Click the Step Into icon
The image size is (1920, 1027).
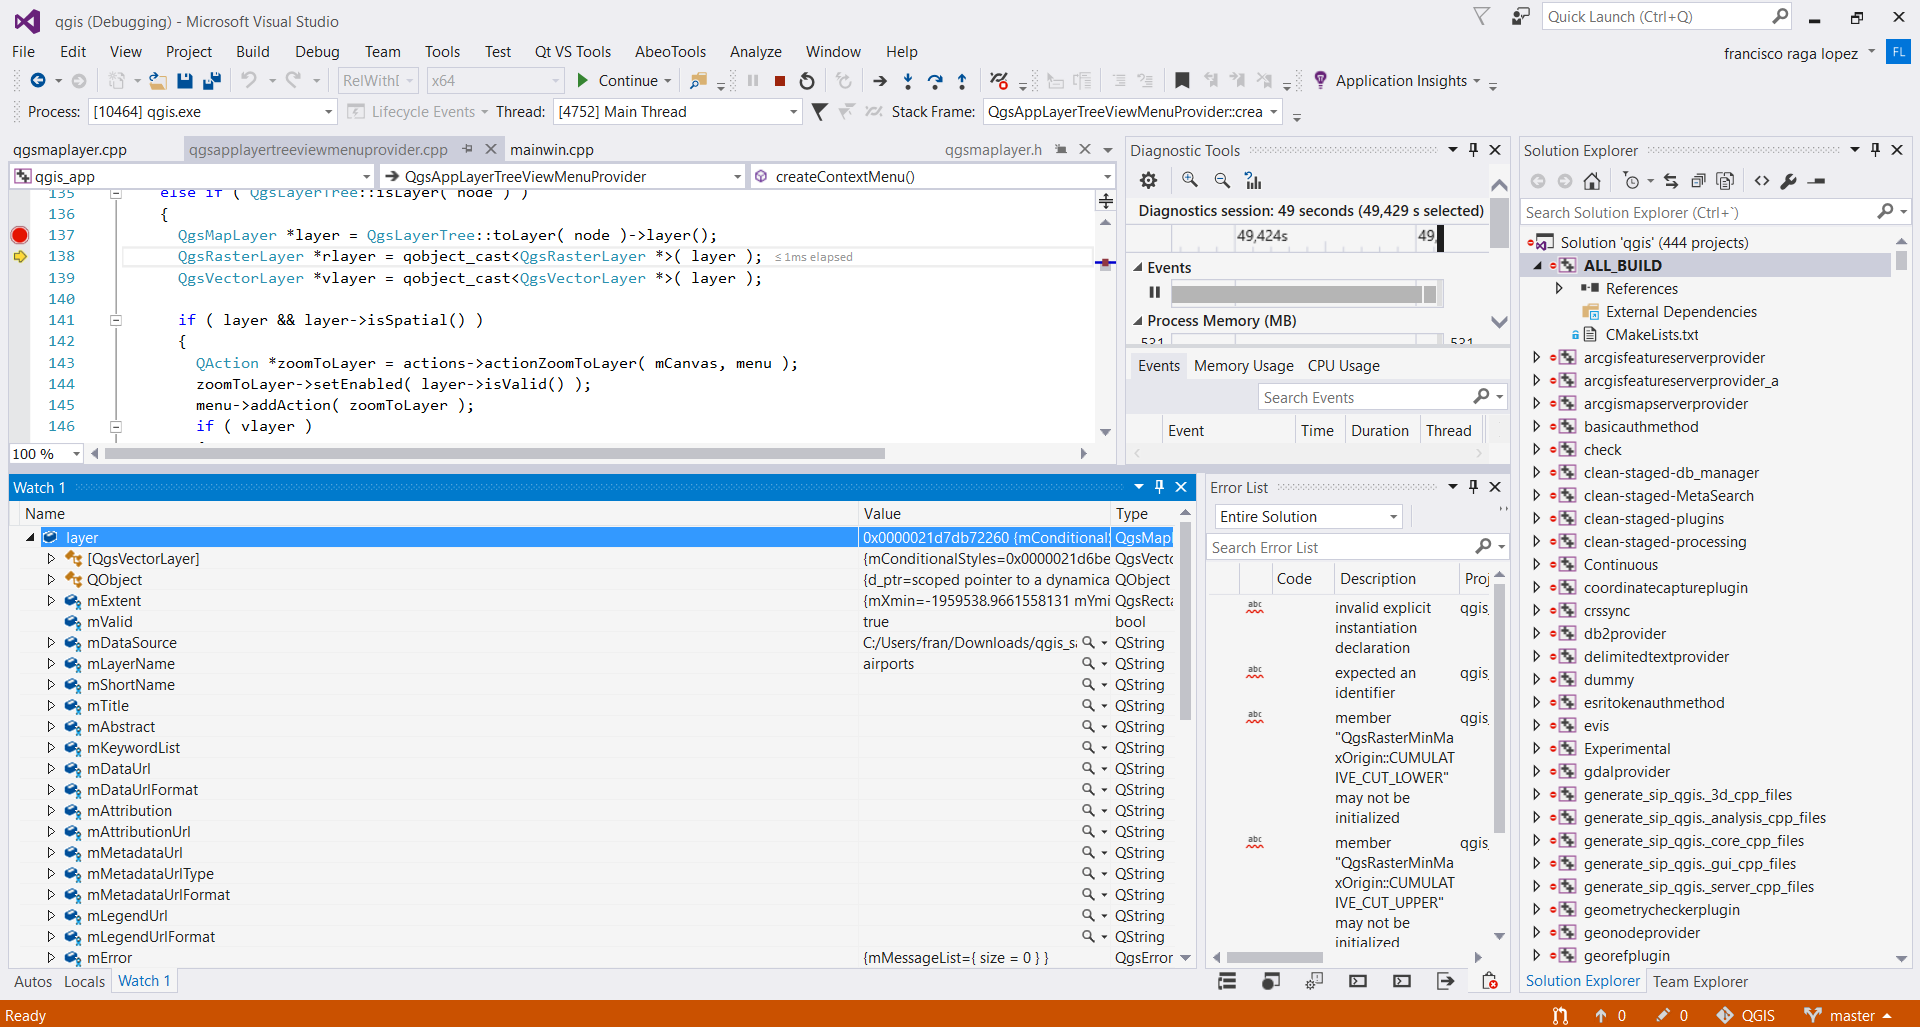907,81
